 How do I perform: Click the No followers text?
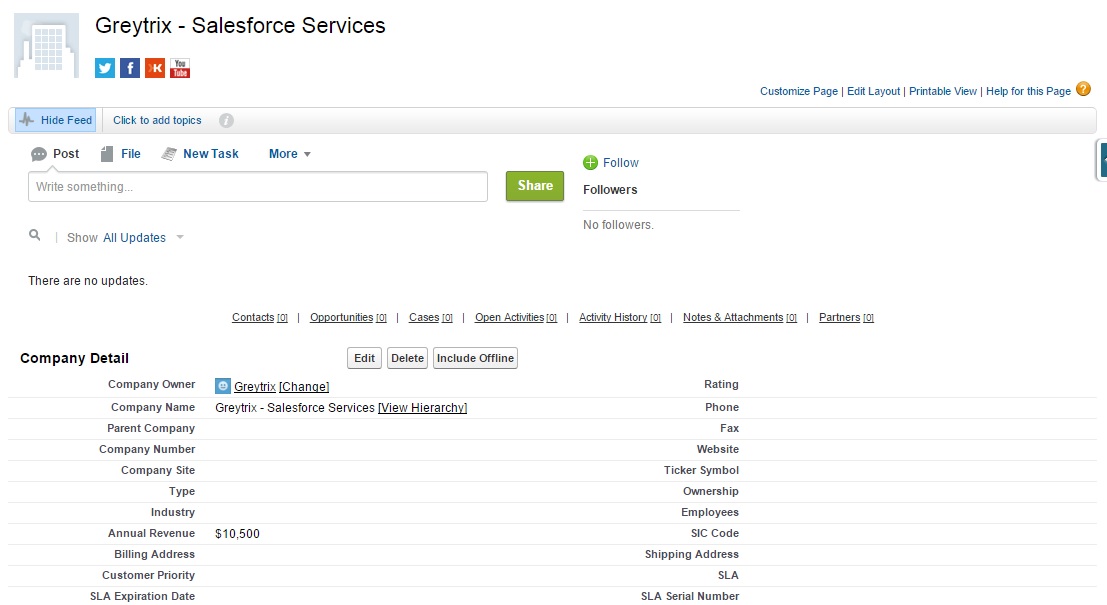click(x=618, y=225)
